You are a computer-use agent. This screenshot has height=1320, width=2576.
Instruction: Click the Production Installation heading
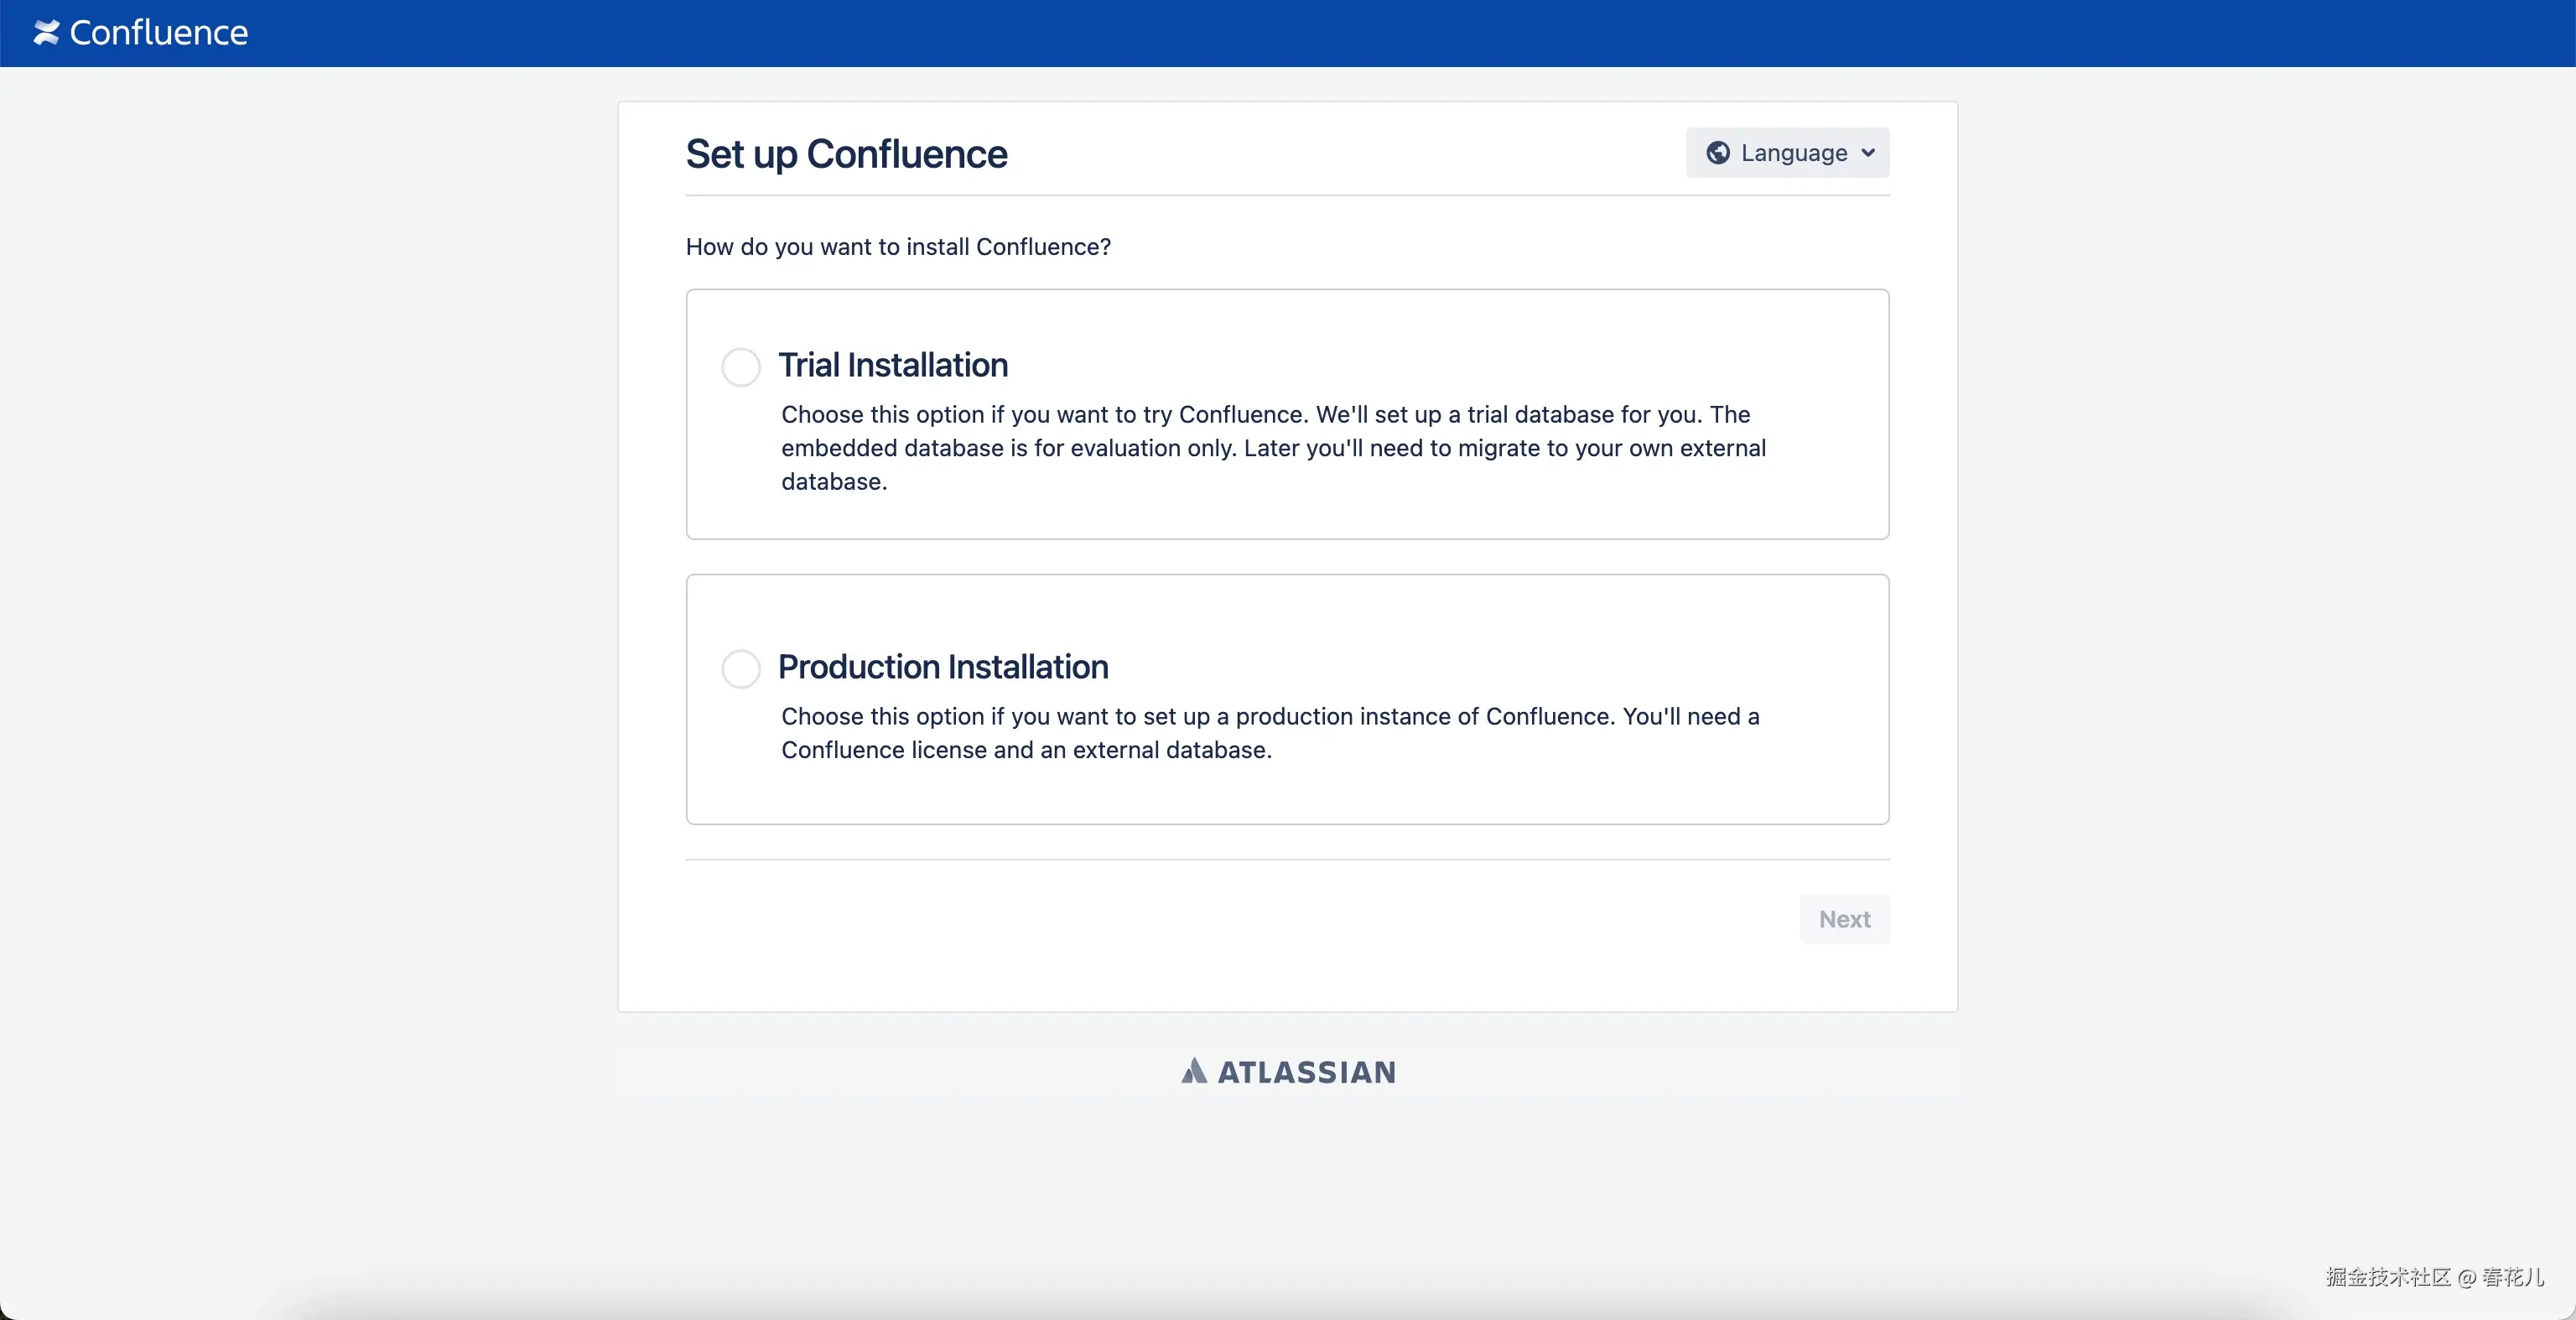tap(943, 667)
